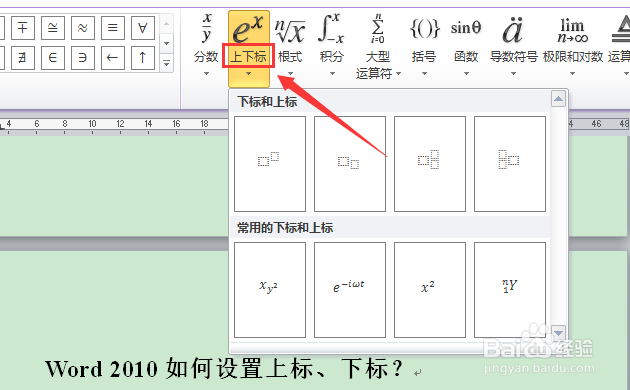
Task: Open the 分数 (Fraction) structures menu
Action: [x=206, y=44]
